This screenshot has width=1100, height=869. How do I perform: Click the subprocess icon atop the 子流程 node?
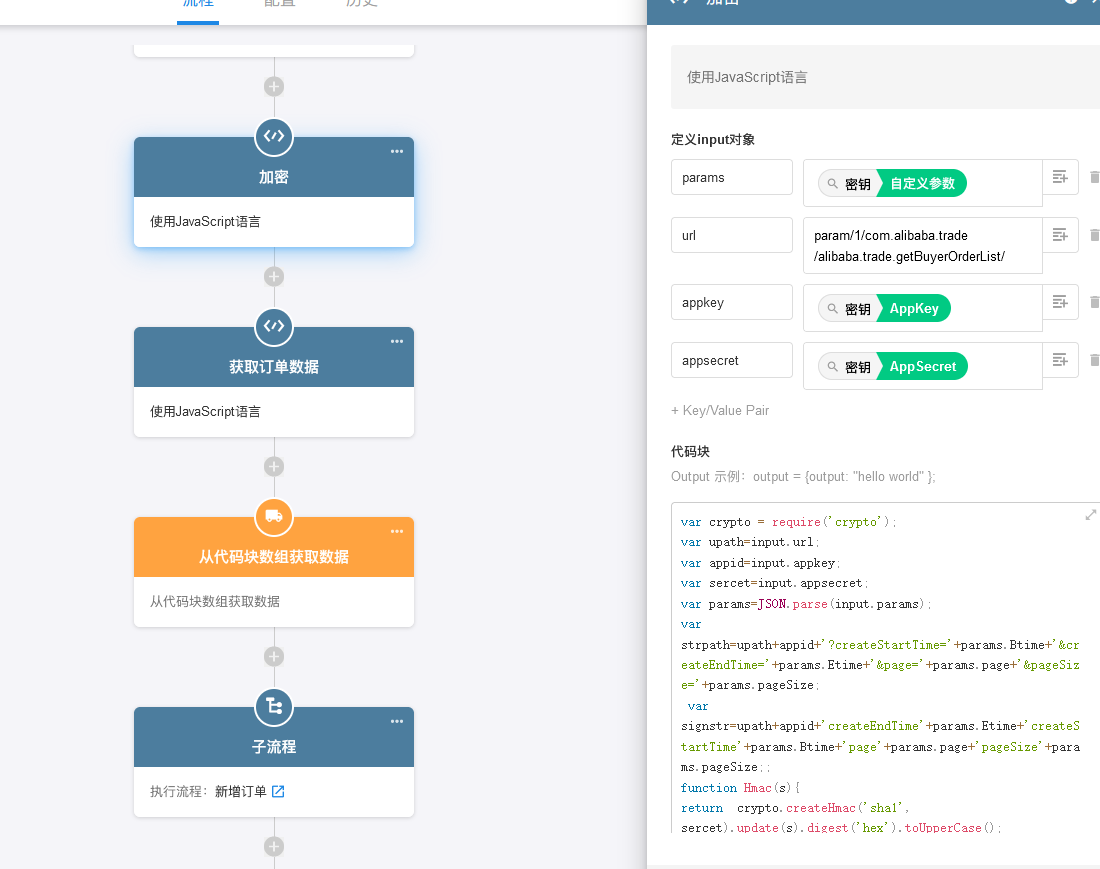(274, 706)
